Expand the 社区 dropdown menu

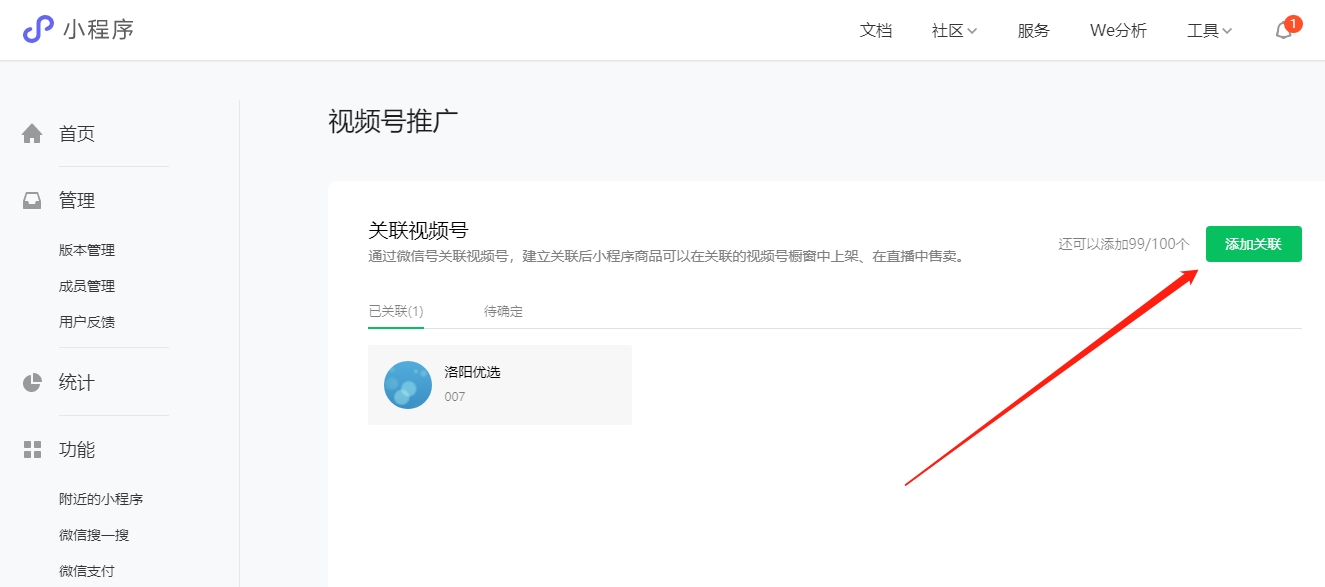[954, 31]
